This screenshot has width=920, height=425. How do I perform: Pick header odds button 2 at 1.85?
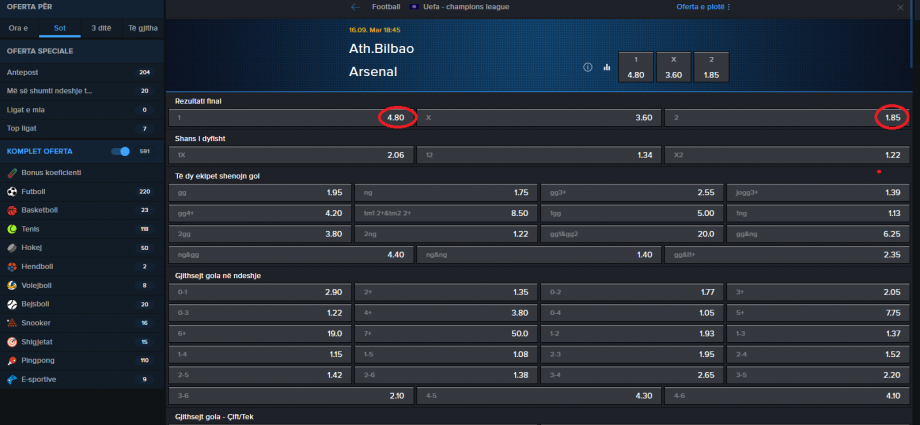[x=711, y=68]
